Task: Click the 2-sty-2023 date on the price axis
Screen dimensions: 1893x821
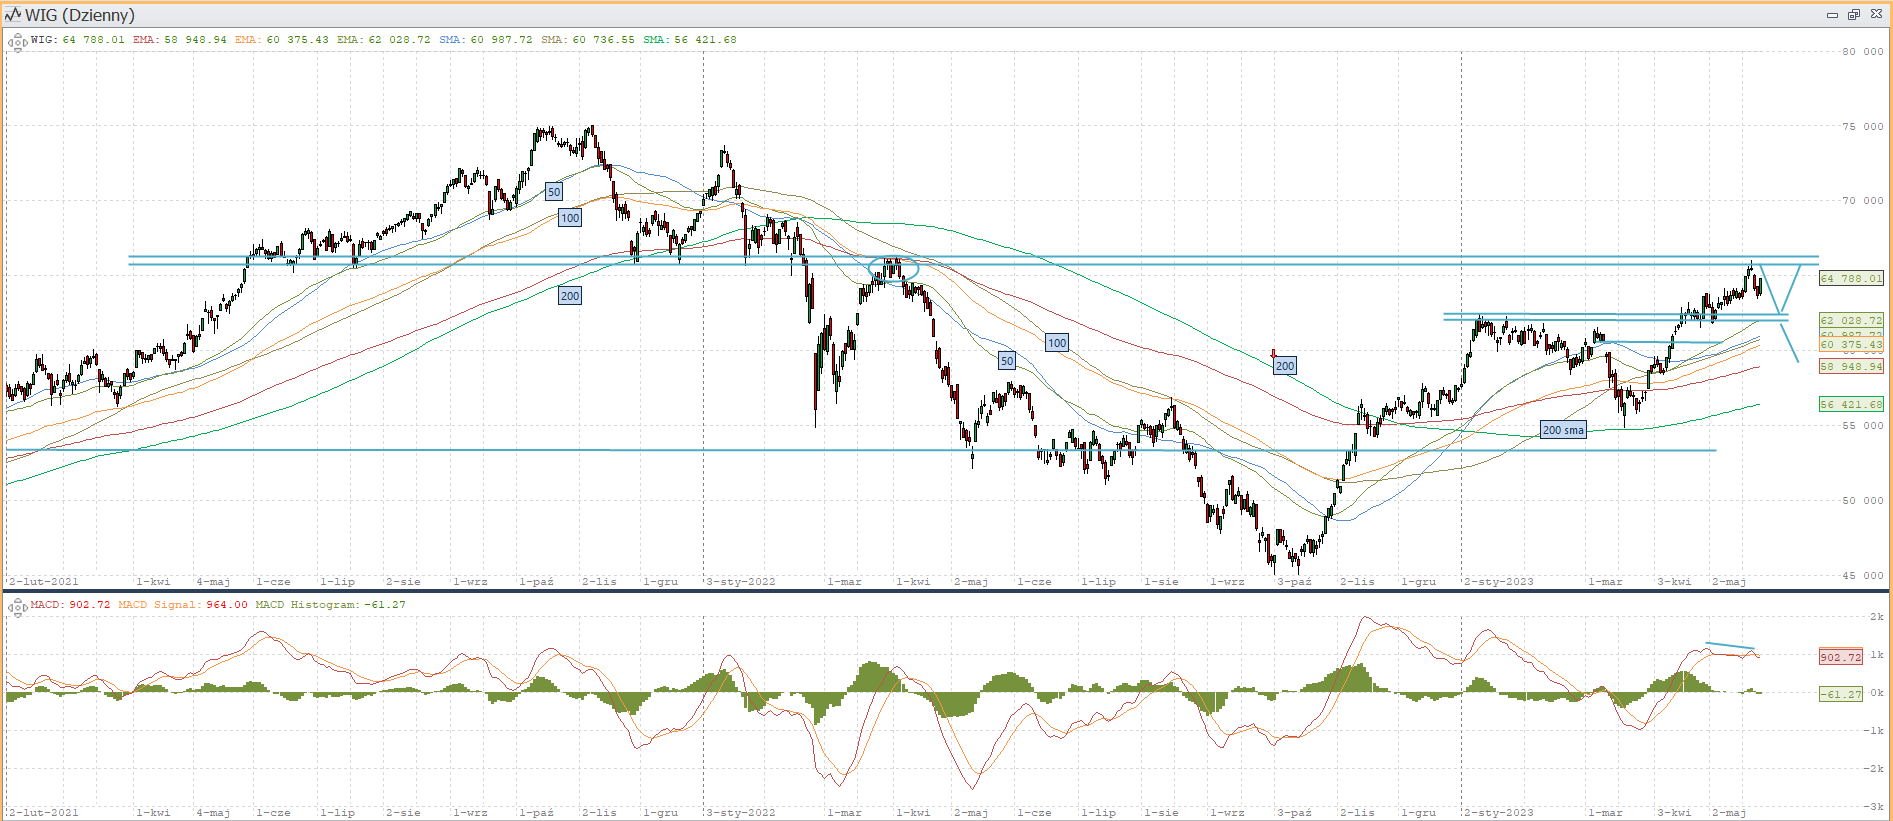Action: tap(1498, 581)
